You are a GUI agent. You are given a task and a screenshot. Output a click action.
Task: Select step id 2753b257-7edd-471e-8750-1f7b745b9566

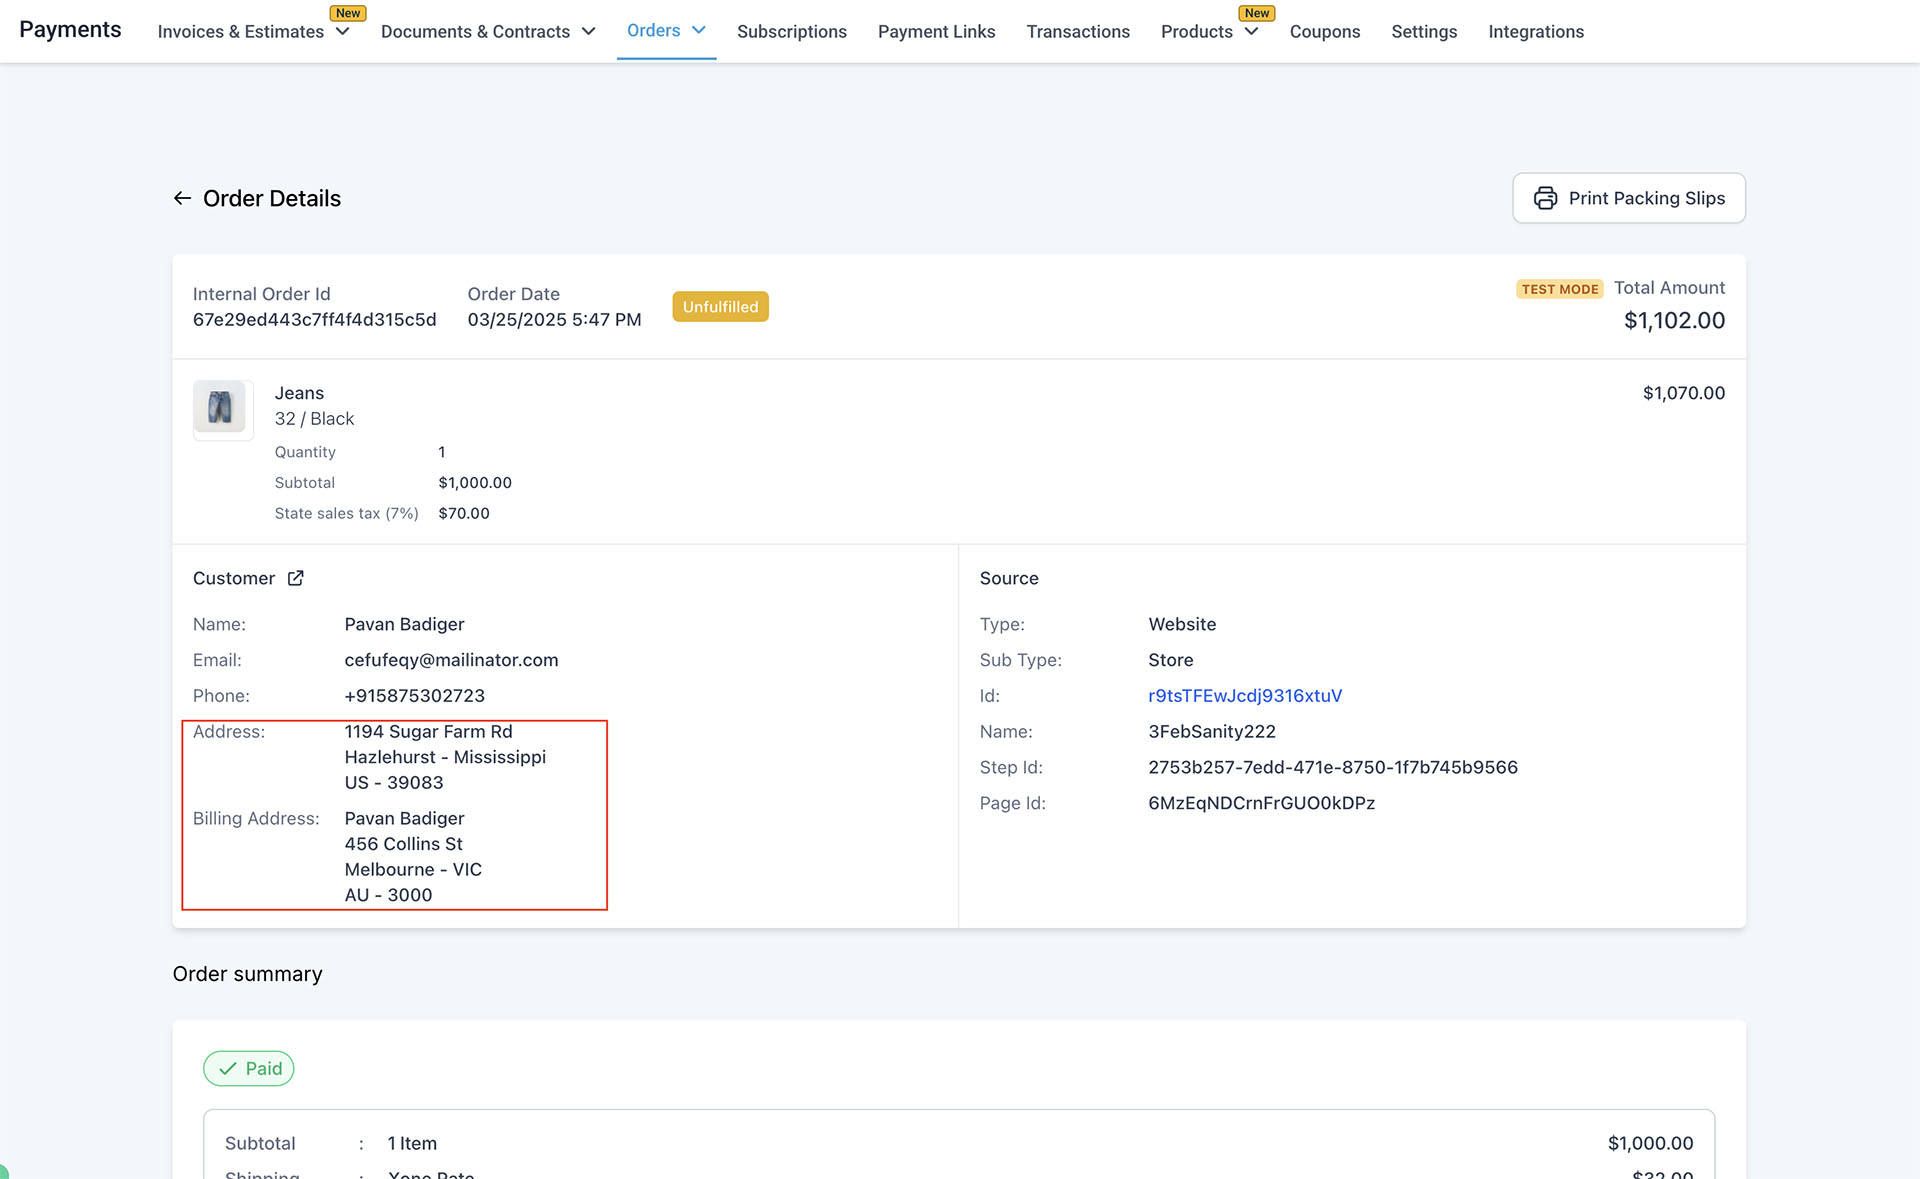(x=1333, y=767)
